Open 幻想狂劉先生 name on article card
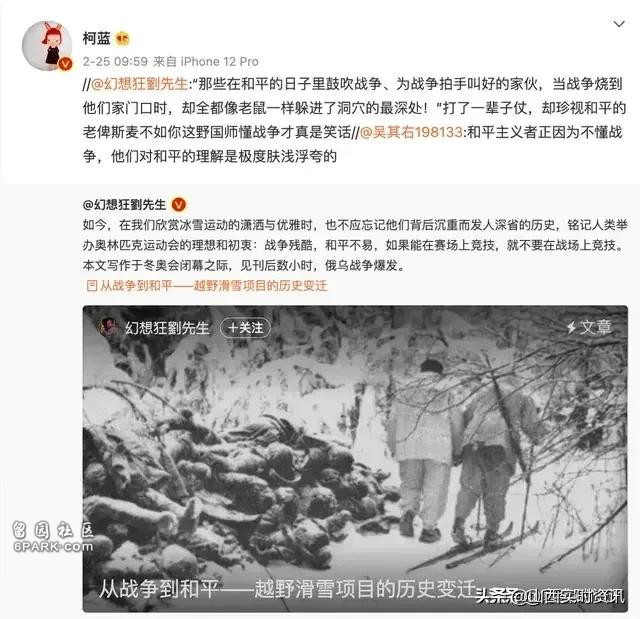640x619 pixels. pos(167,328)
